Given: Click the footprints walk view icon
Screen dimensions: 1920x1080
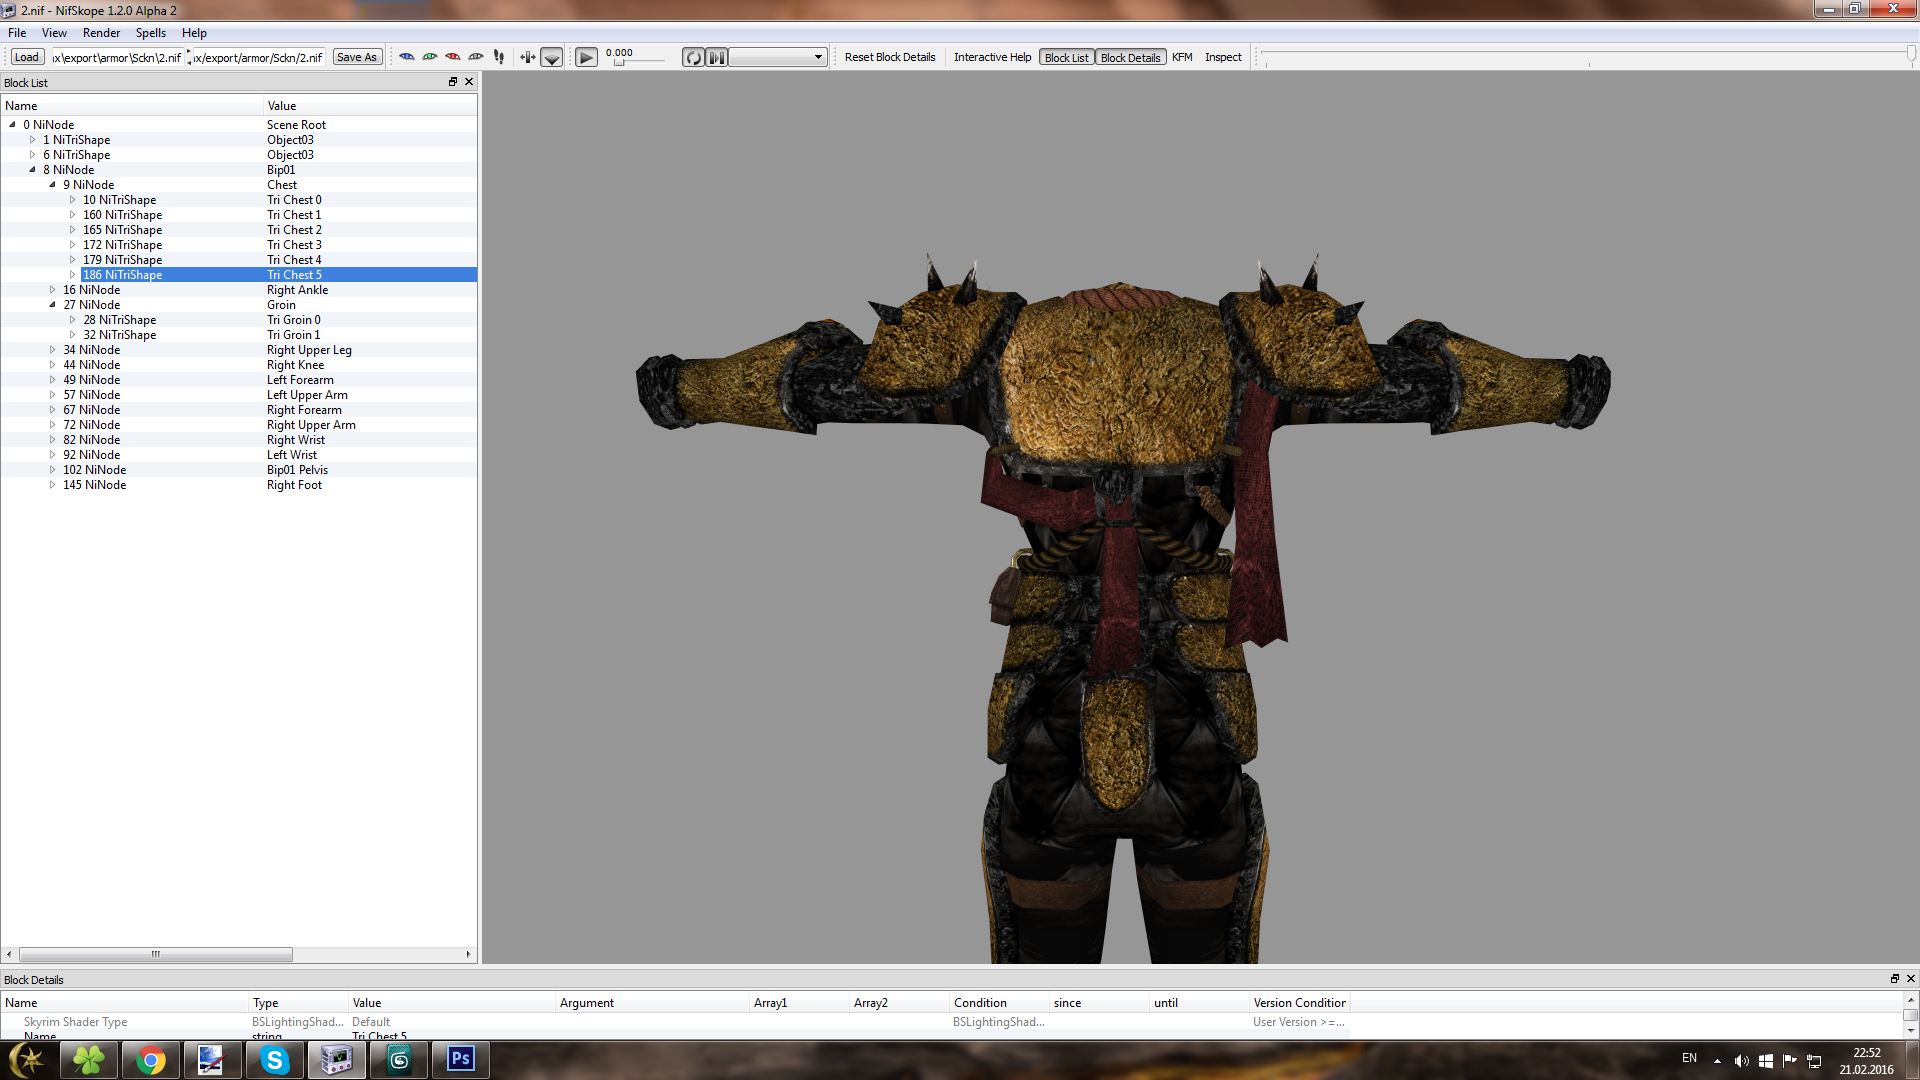Looking at the screenshot, I should (x=499, y=57).
